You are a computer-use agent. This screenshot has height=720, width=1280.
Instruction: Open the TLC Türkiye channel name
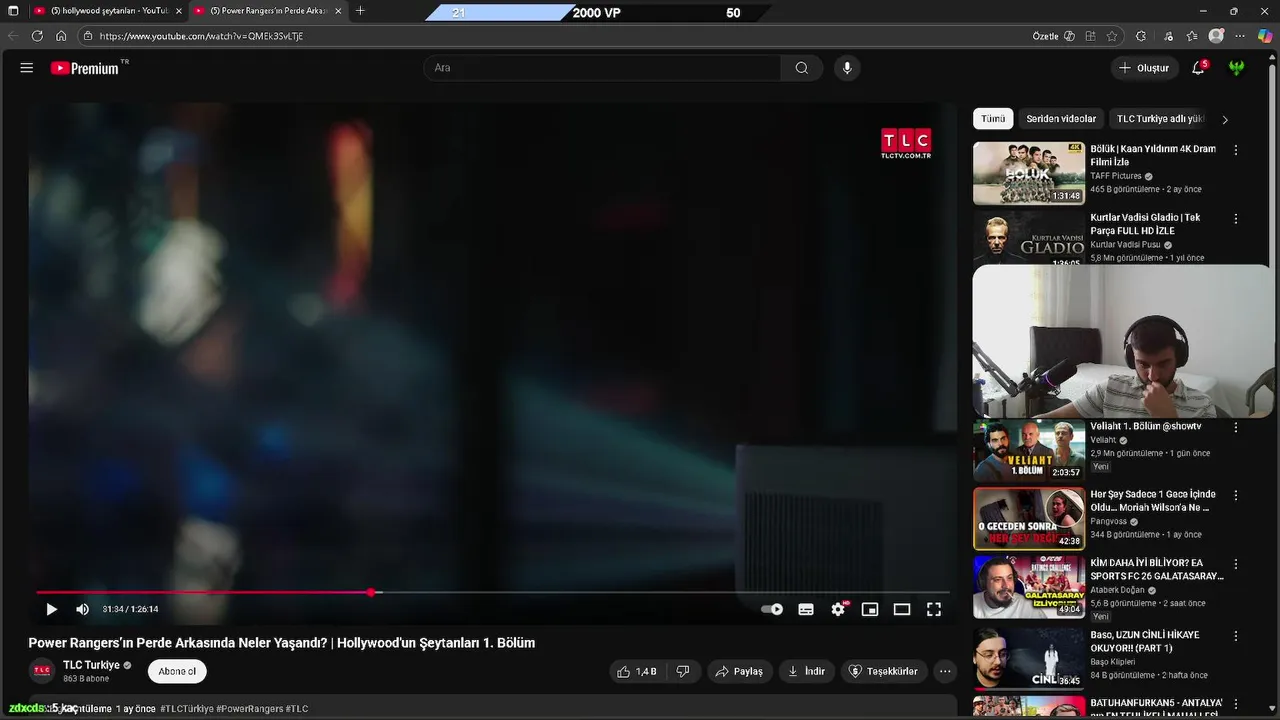[91, 665]
